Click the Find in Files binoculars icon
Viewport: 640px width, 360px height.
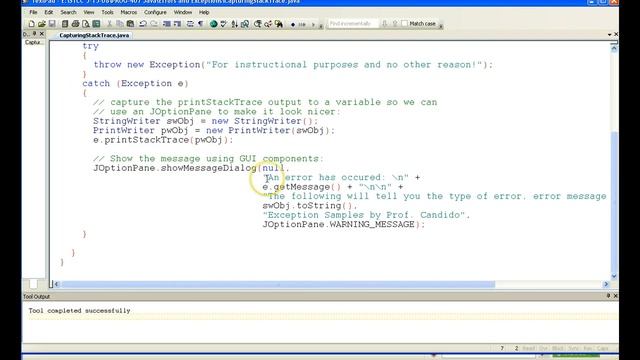point(279,24)
